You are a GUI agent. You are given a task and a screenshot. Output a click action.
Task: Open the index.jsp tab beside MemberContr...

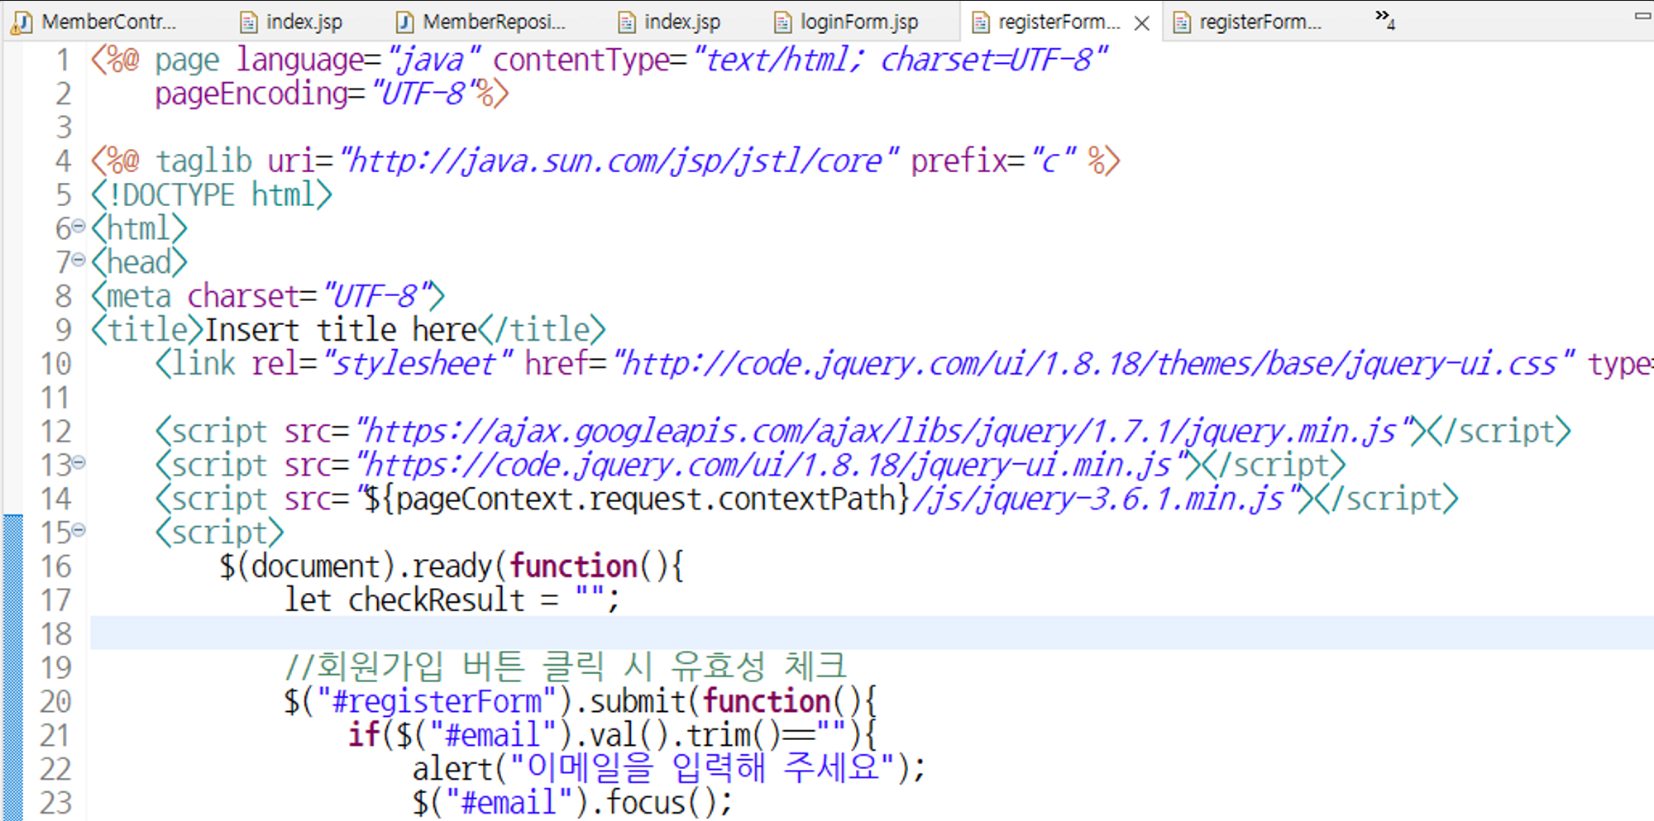click(x=292, y=21)
